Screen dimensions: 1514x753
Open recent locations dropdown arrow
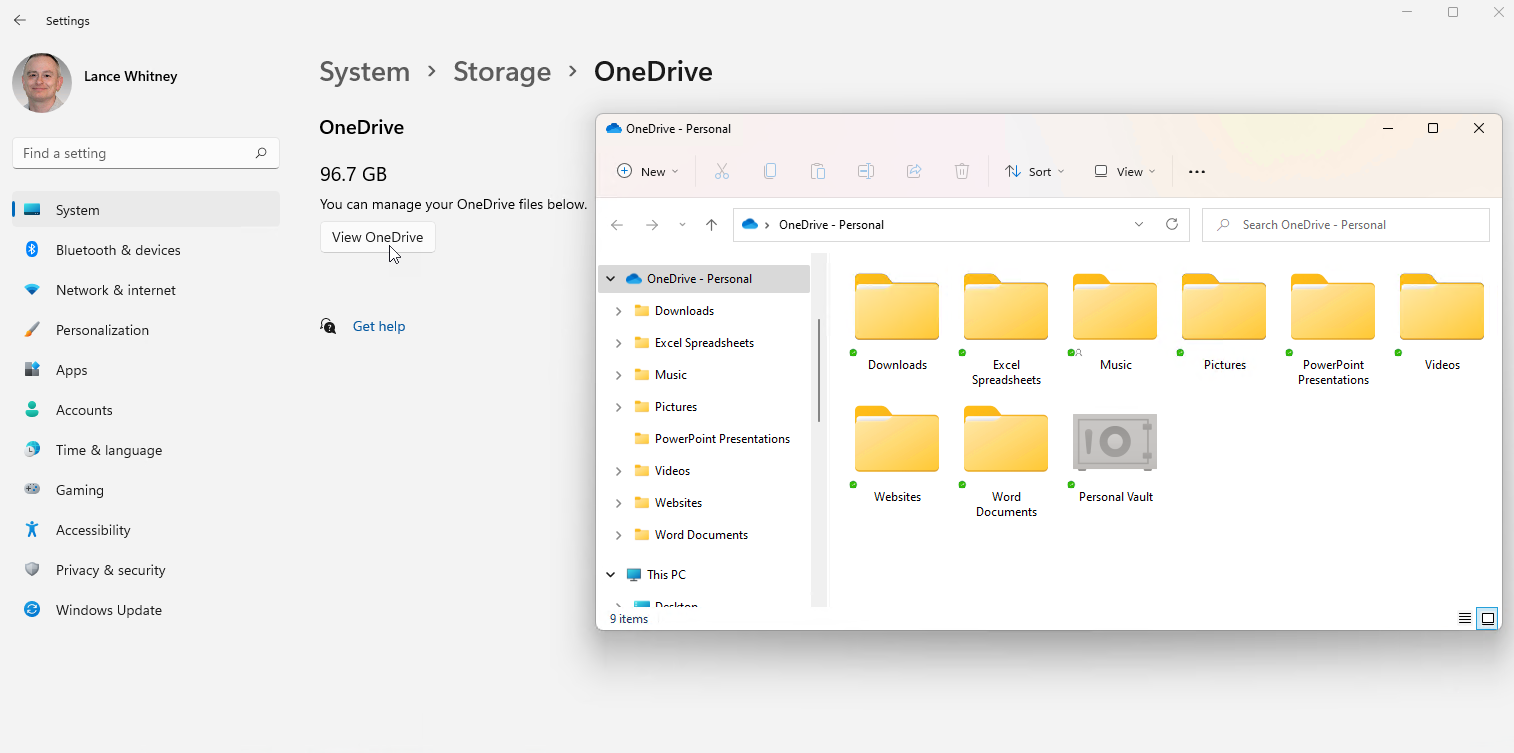coord(682,225)
